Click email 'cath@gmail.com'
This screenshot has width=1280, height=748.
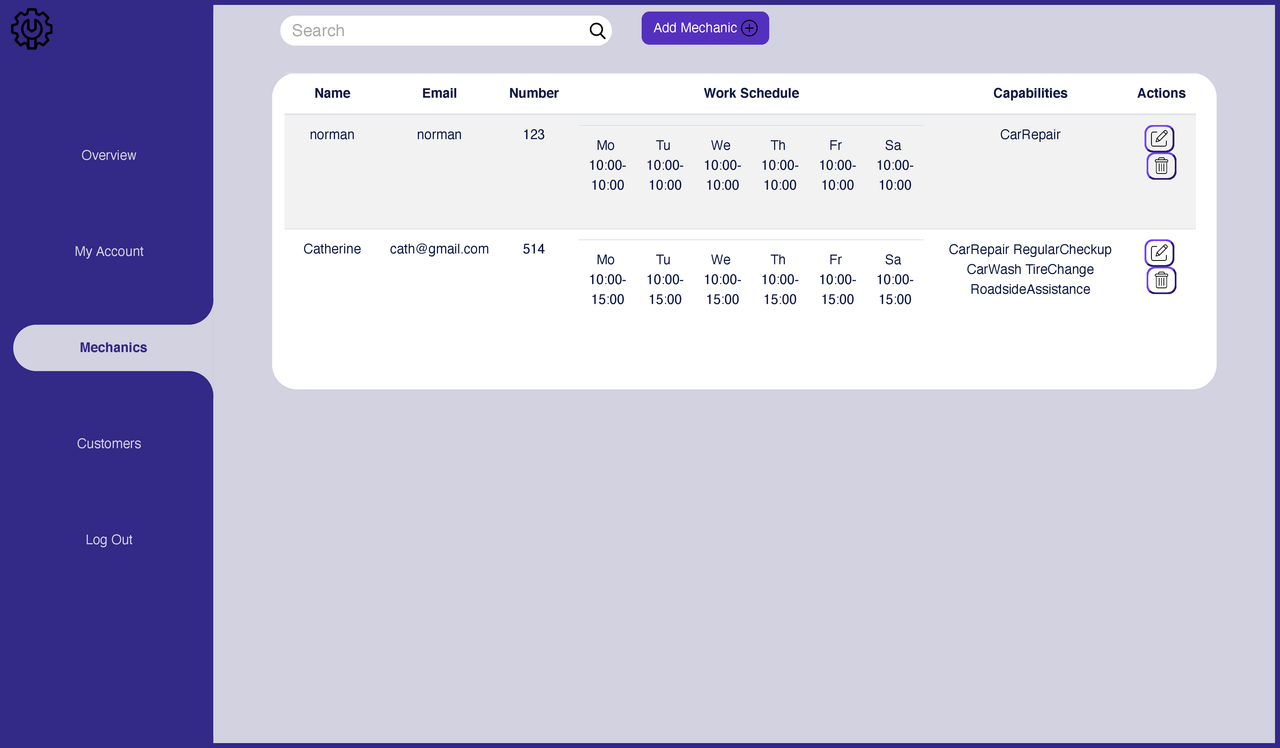[439, 249]
